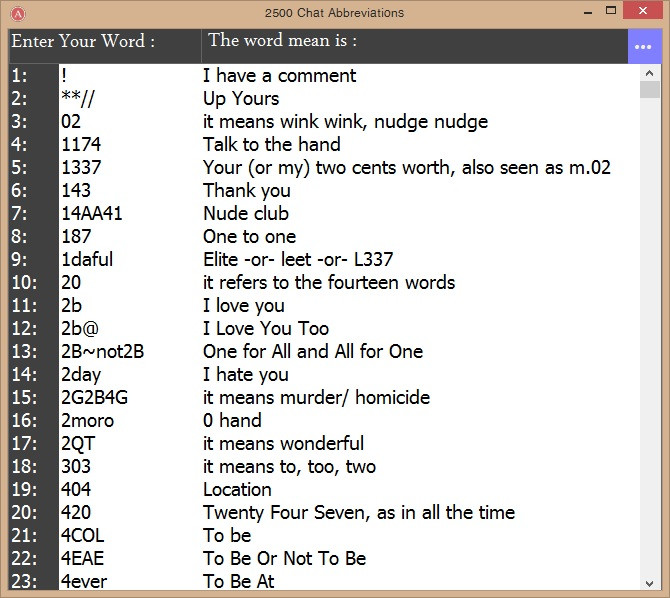Click 'it refers to the fourteen words'

[329, 283]
